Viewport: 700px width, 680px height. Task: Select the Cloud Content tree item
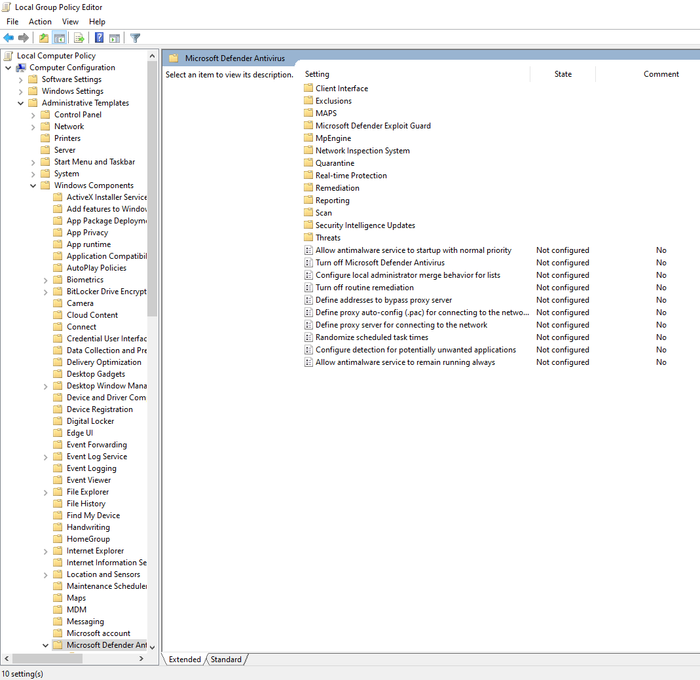[x=92, y=315]
